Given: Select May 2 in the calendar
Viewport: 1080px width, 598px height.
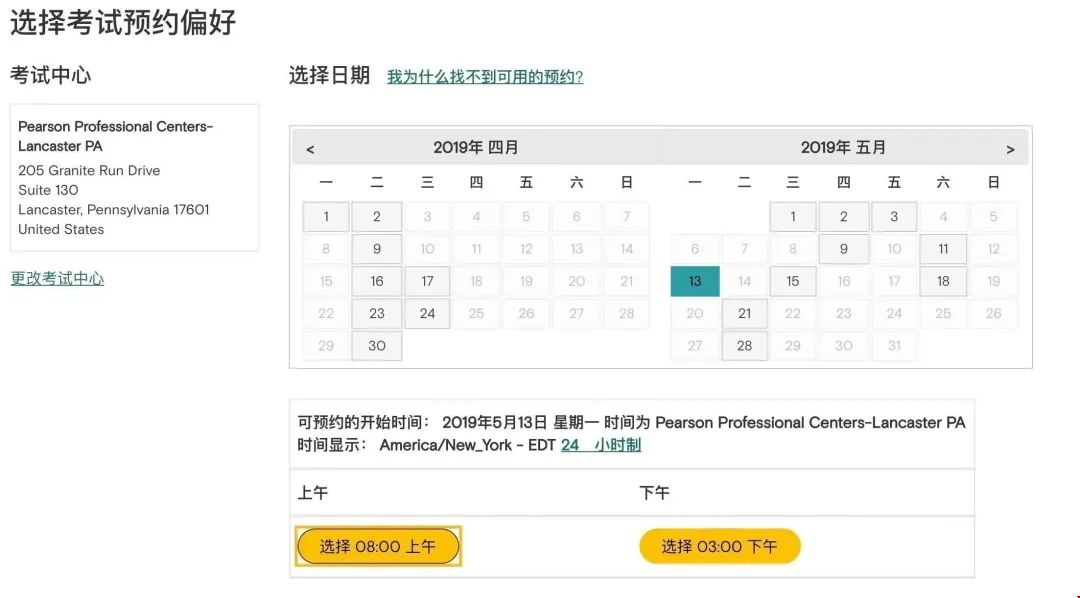Looking at the screenshot, I should [x=844, y=216].
